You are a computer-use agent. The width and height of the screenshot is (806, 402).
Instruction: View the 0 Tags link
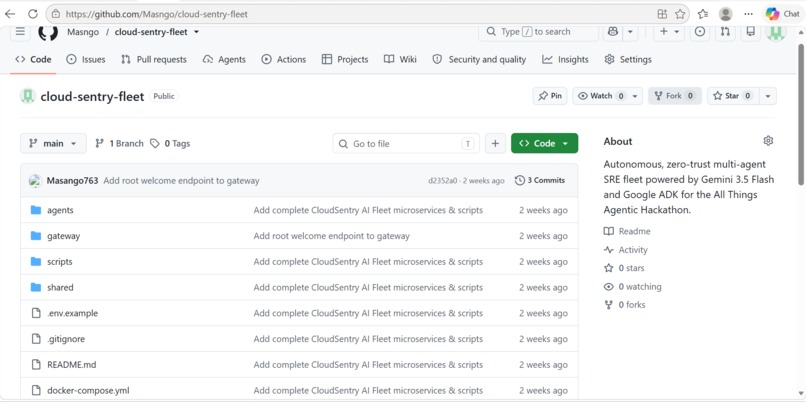[170, 143]
